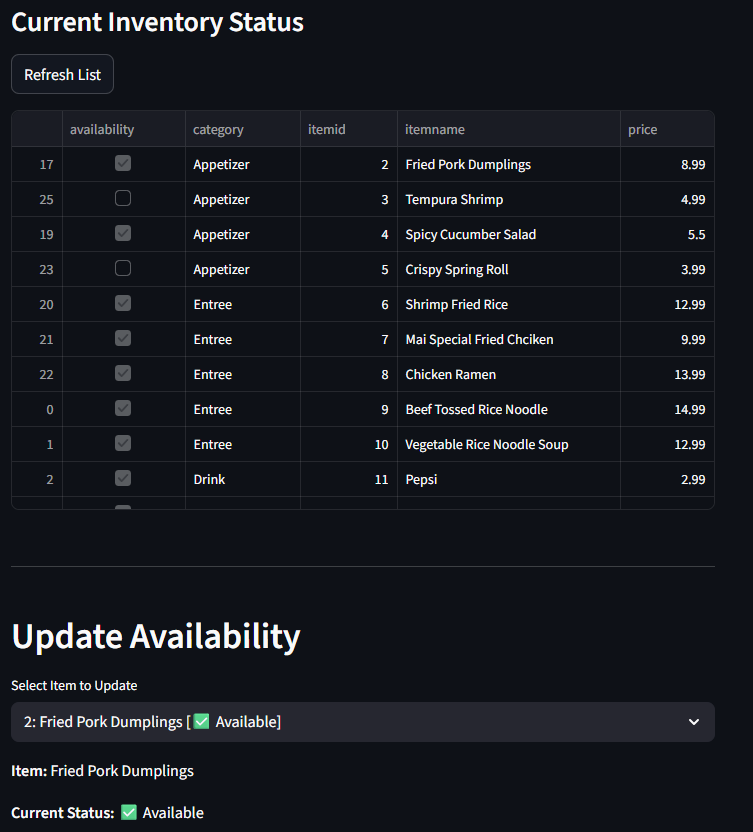
Task: Toggle availability checkbox for Fried Pork Dumplings
Action: 123,163
